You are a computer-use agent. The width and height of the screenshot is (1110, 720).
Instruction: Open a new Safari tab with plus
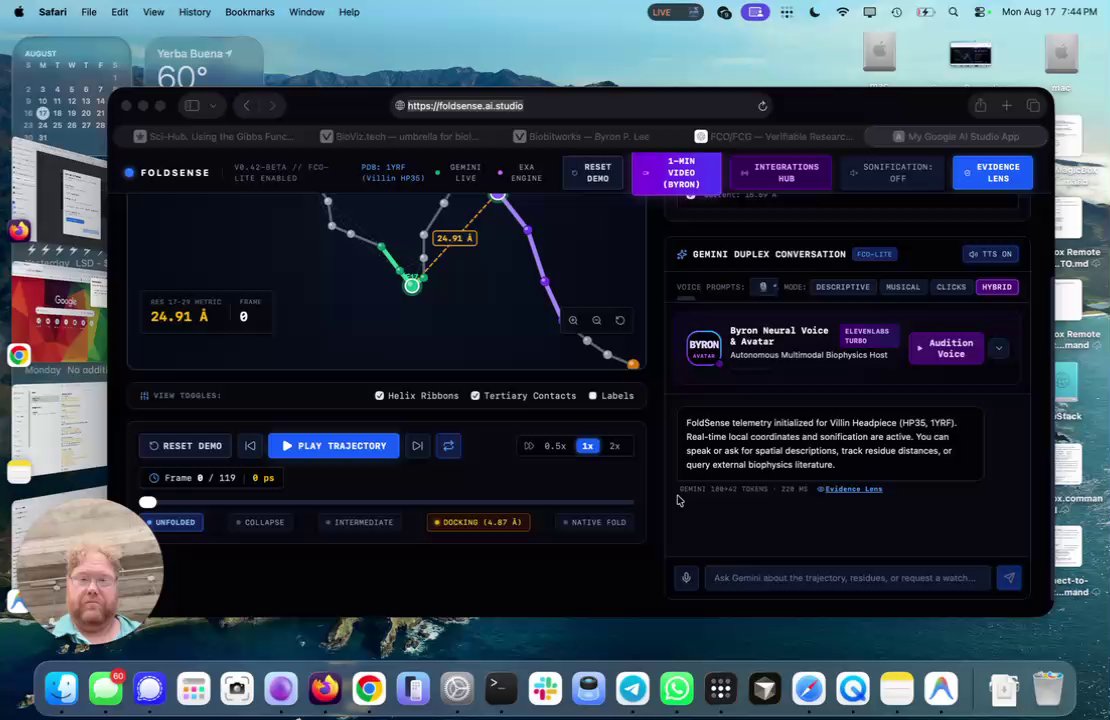pos(1007,106)
